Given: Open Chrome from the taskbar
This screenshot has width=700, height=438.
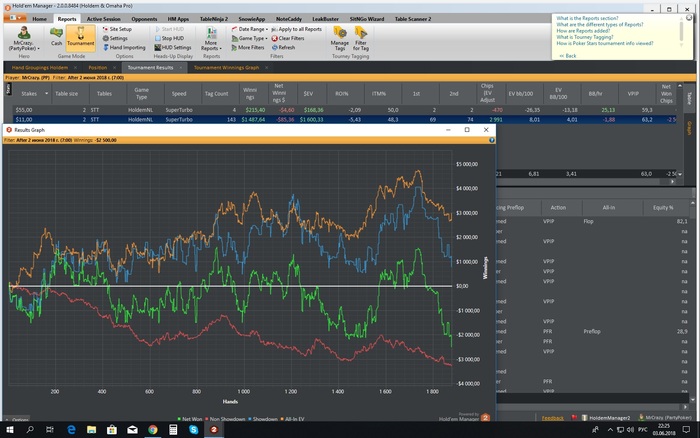Looking at the screenshot, I should click(x=153, y=430).
